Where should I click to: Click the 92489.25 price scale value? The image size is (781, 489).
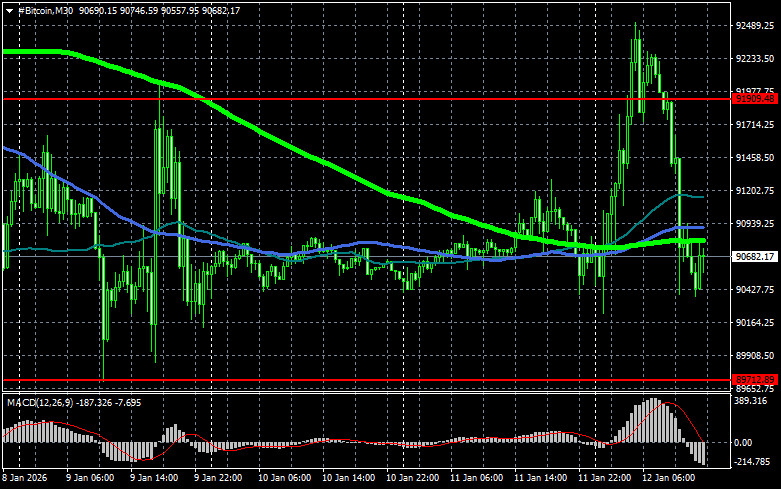point(755,26)
